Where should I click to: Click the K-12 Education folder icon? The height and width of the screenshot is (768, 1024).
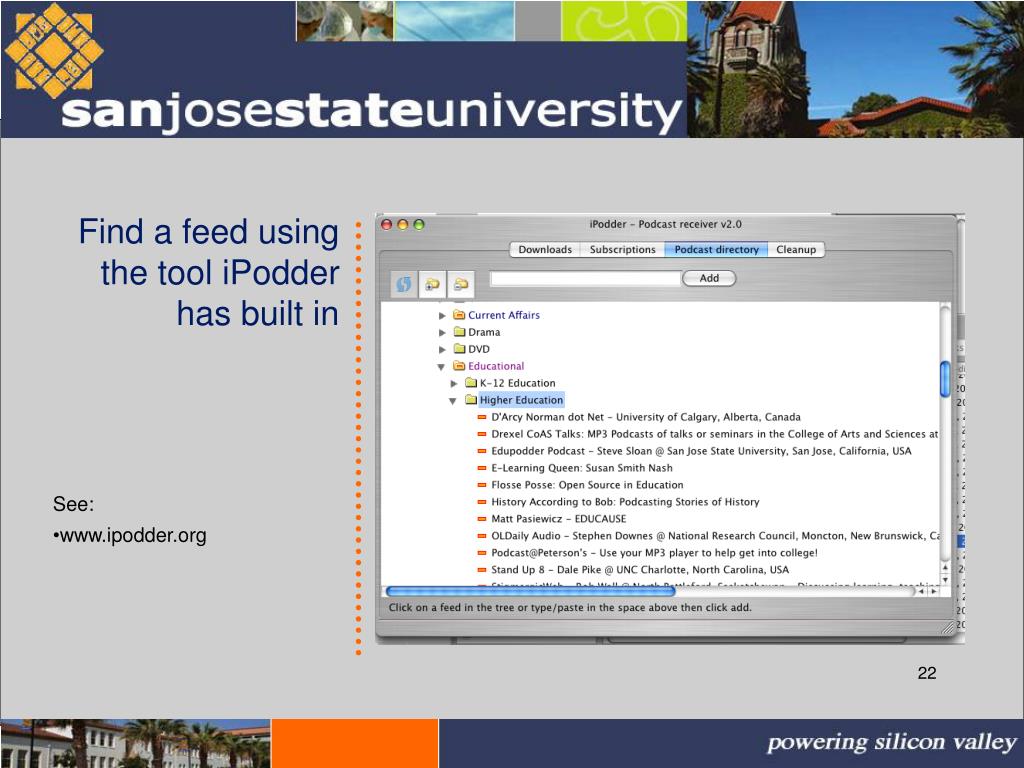471,383
